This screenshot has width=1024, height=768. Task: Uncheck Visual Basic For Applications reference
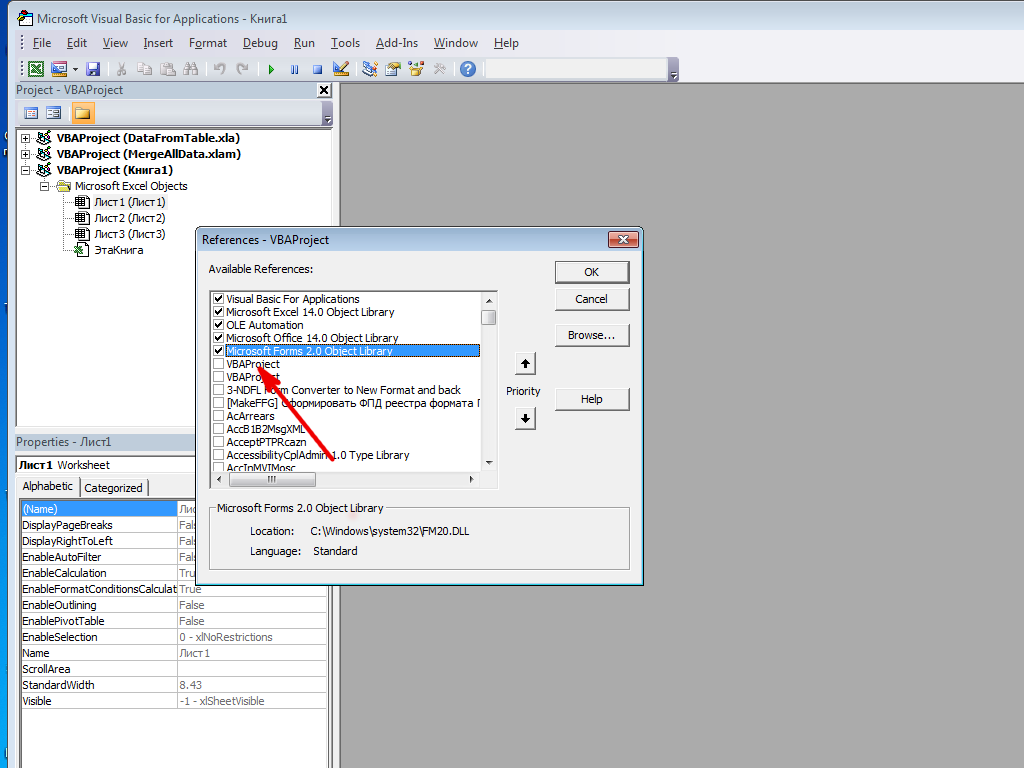(x=219, y=298)
